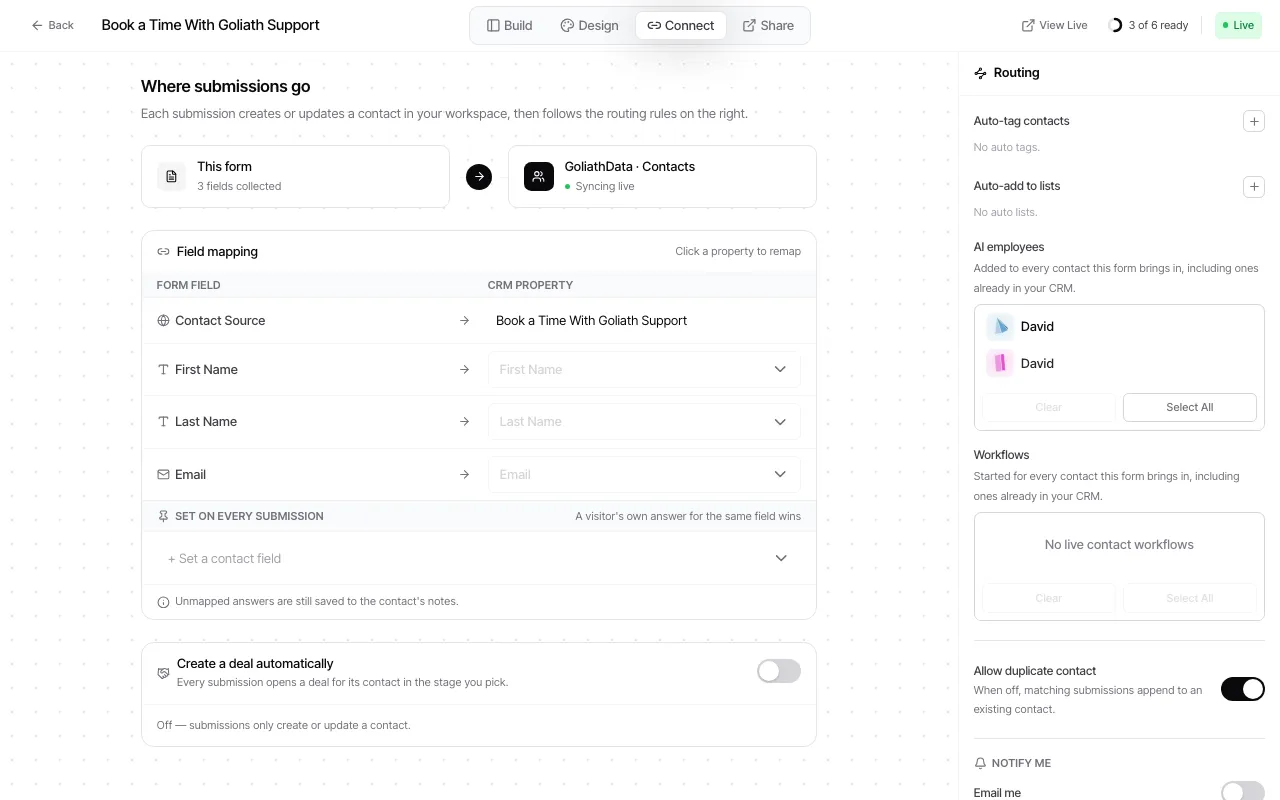1280x800 pixels.
Task: Turn off Allow duplicate contact toggle
Action: 1243,689
